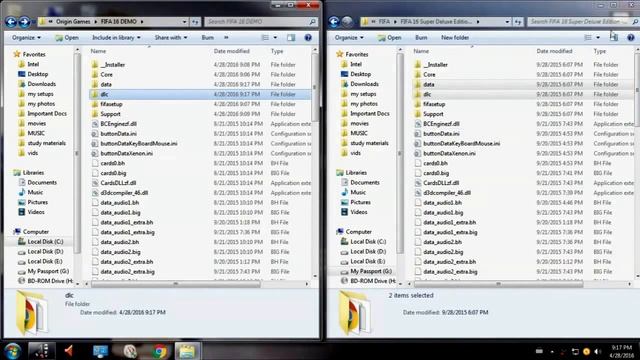Change view icon in right window
640x360 pixels.
click(x=588, y=38)
